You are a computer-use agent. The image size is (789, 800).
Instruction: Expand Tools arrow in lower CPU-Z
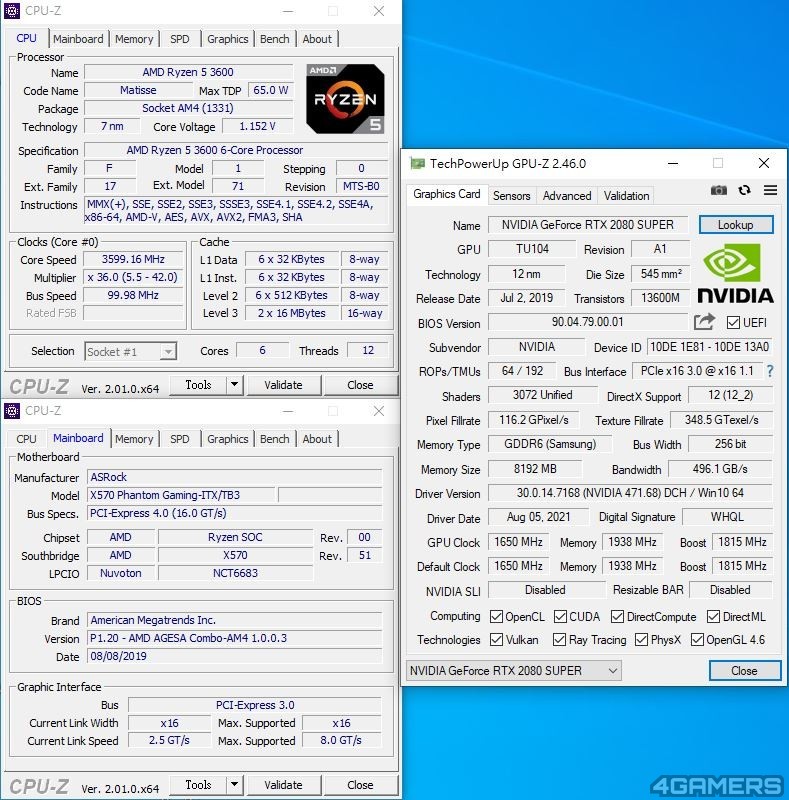tap(234, 785)
